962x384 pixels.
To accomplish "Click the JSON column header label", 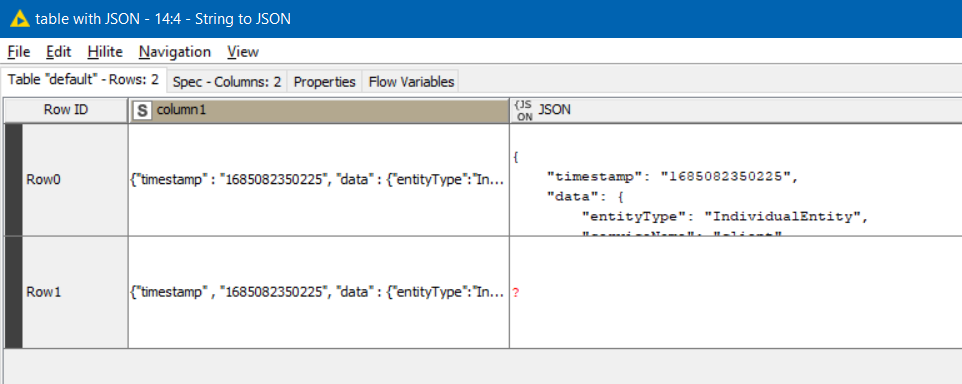I will click(555, 110).
